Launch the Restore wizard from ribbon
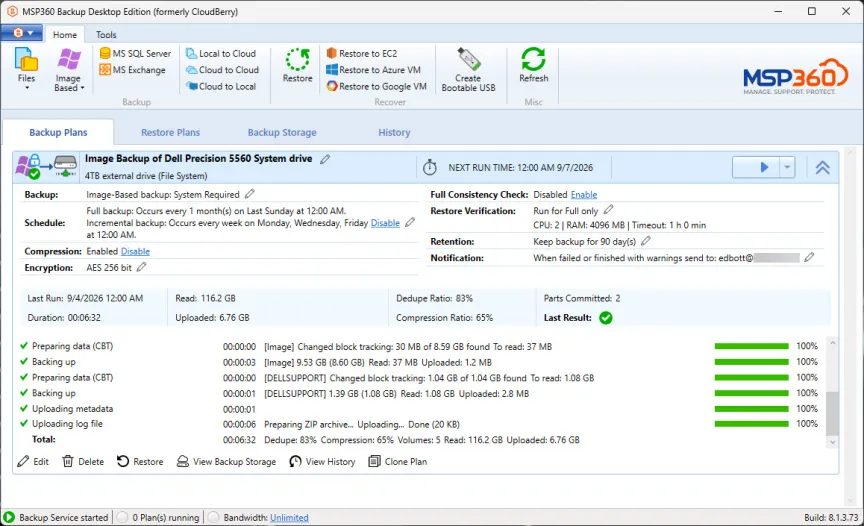 click(x=298, y=66)
